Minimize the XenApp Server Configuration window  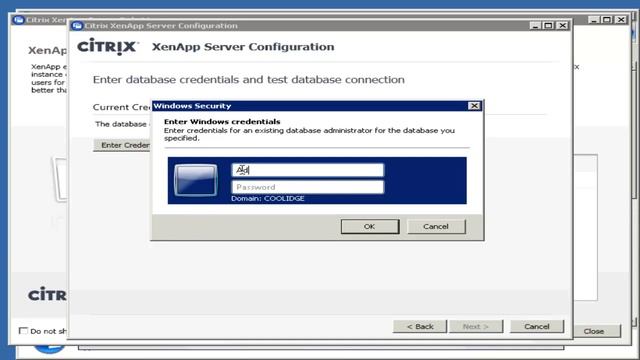point(535,26)
